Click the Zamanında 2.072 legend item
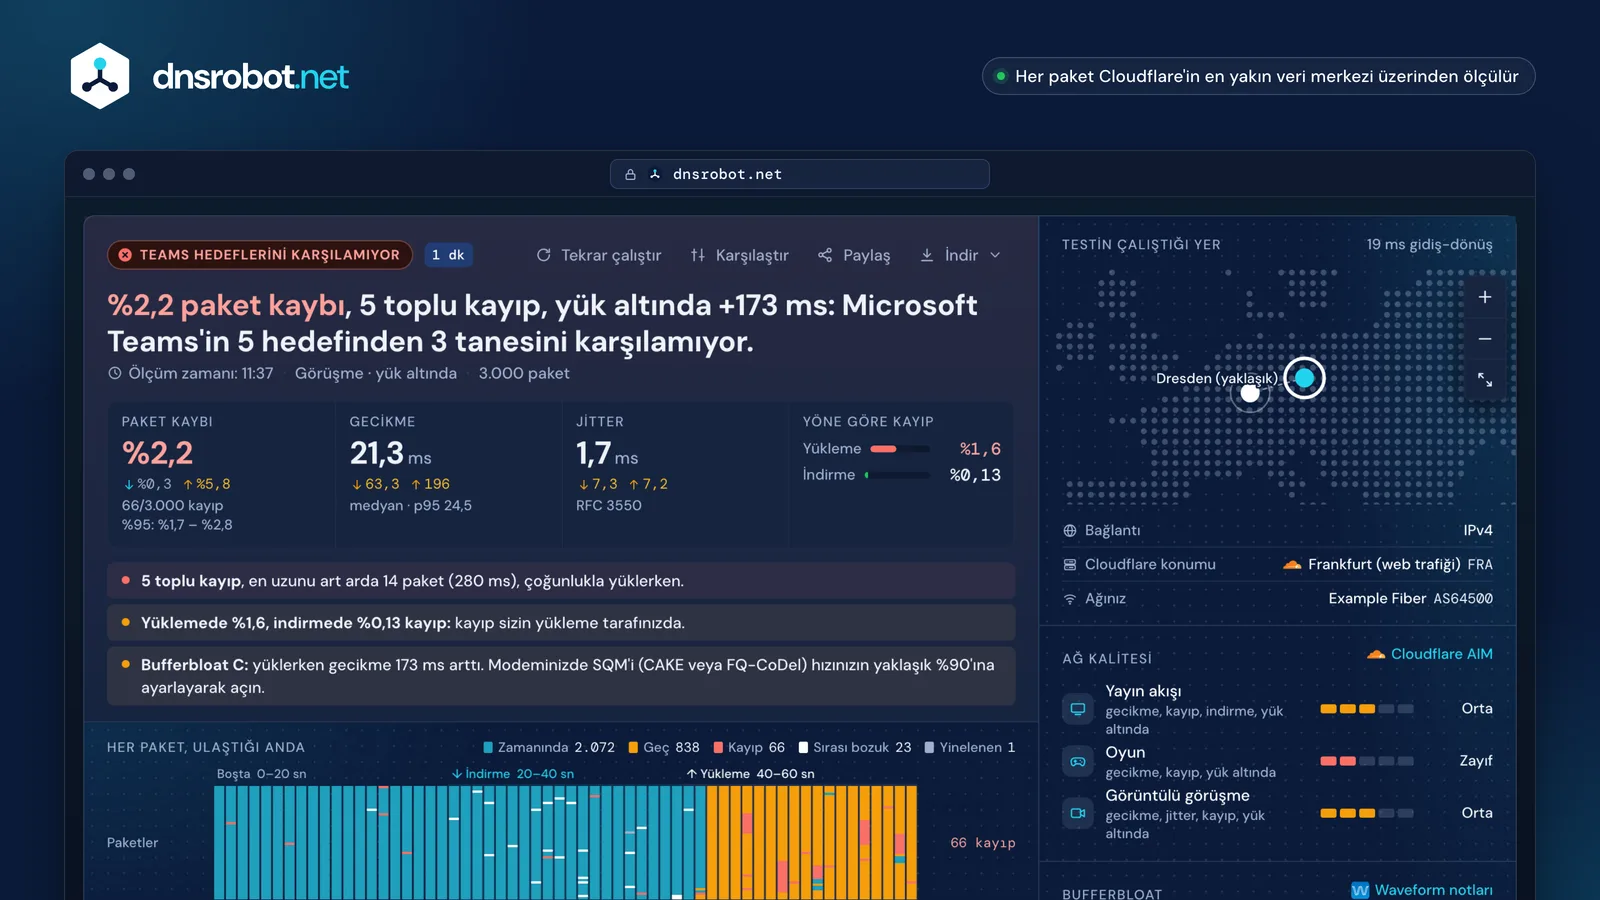 point(549,747)
